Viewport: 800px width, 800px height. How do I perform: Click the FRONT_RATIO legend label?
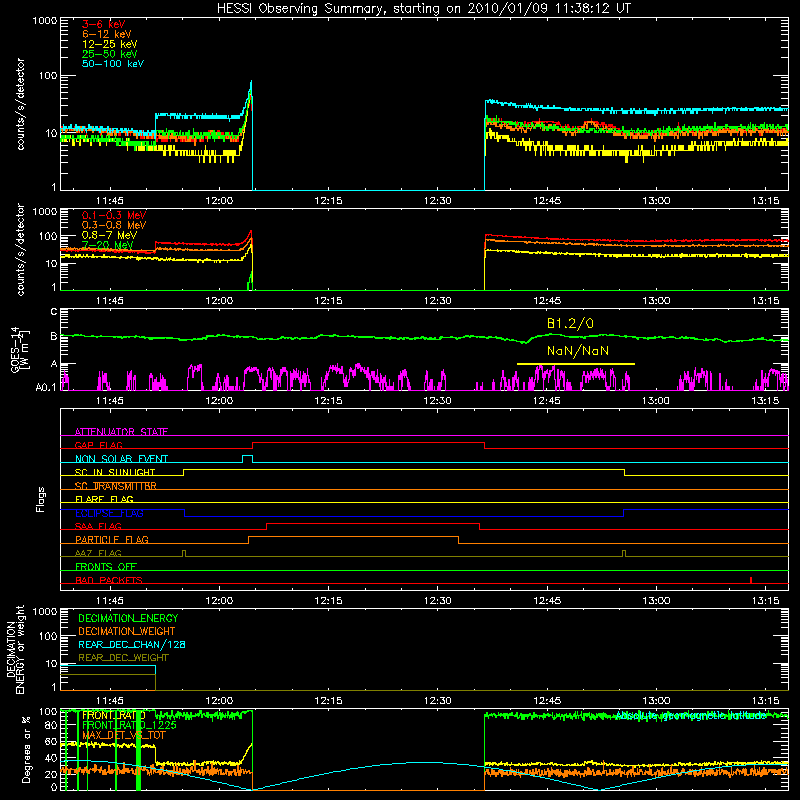pos(113,715)
